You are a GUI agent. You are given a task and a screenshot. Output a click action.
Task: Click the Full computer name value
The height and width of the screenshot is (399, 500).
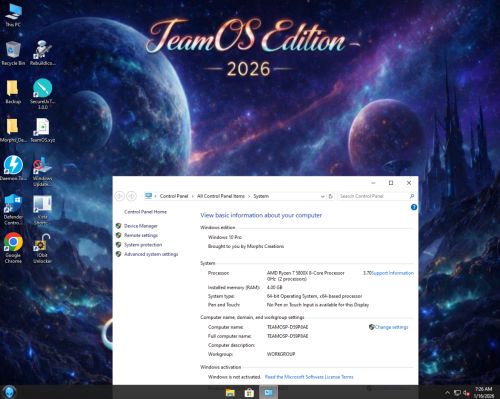click(287, 336)
